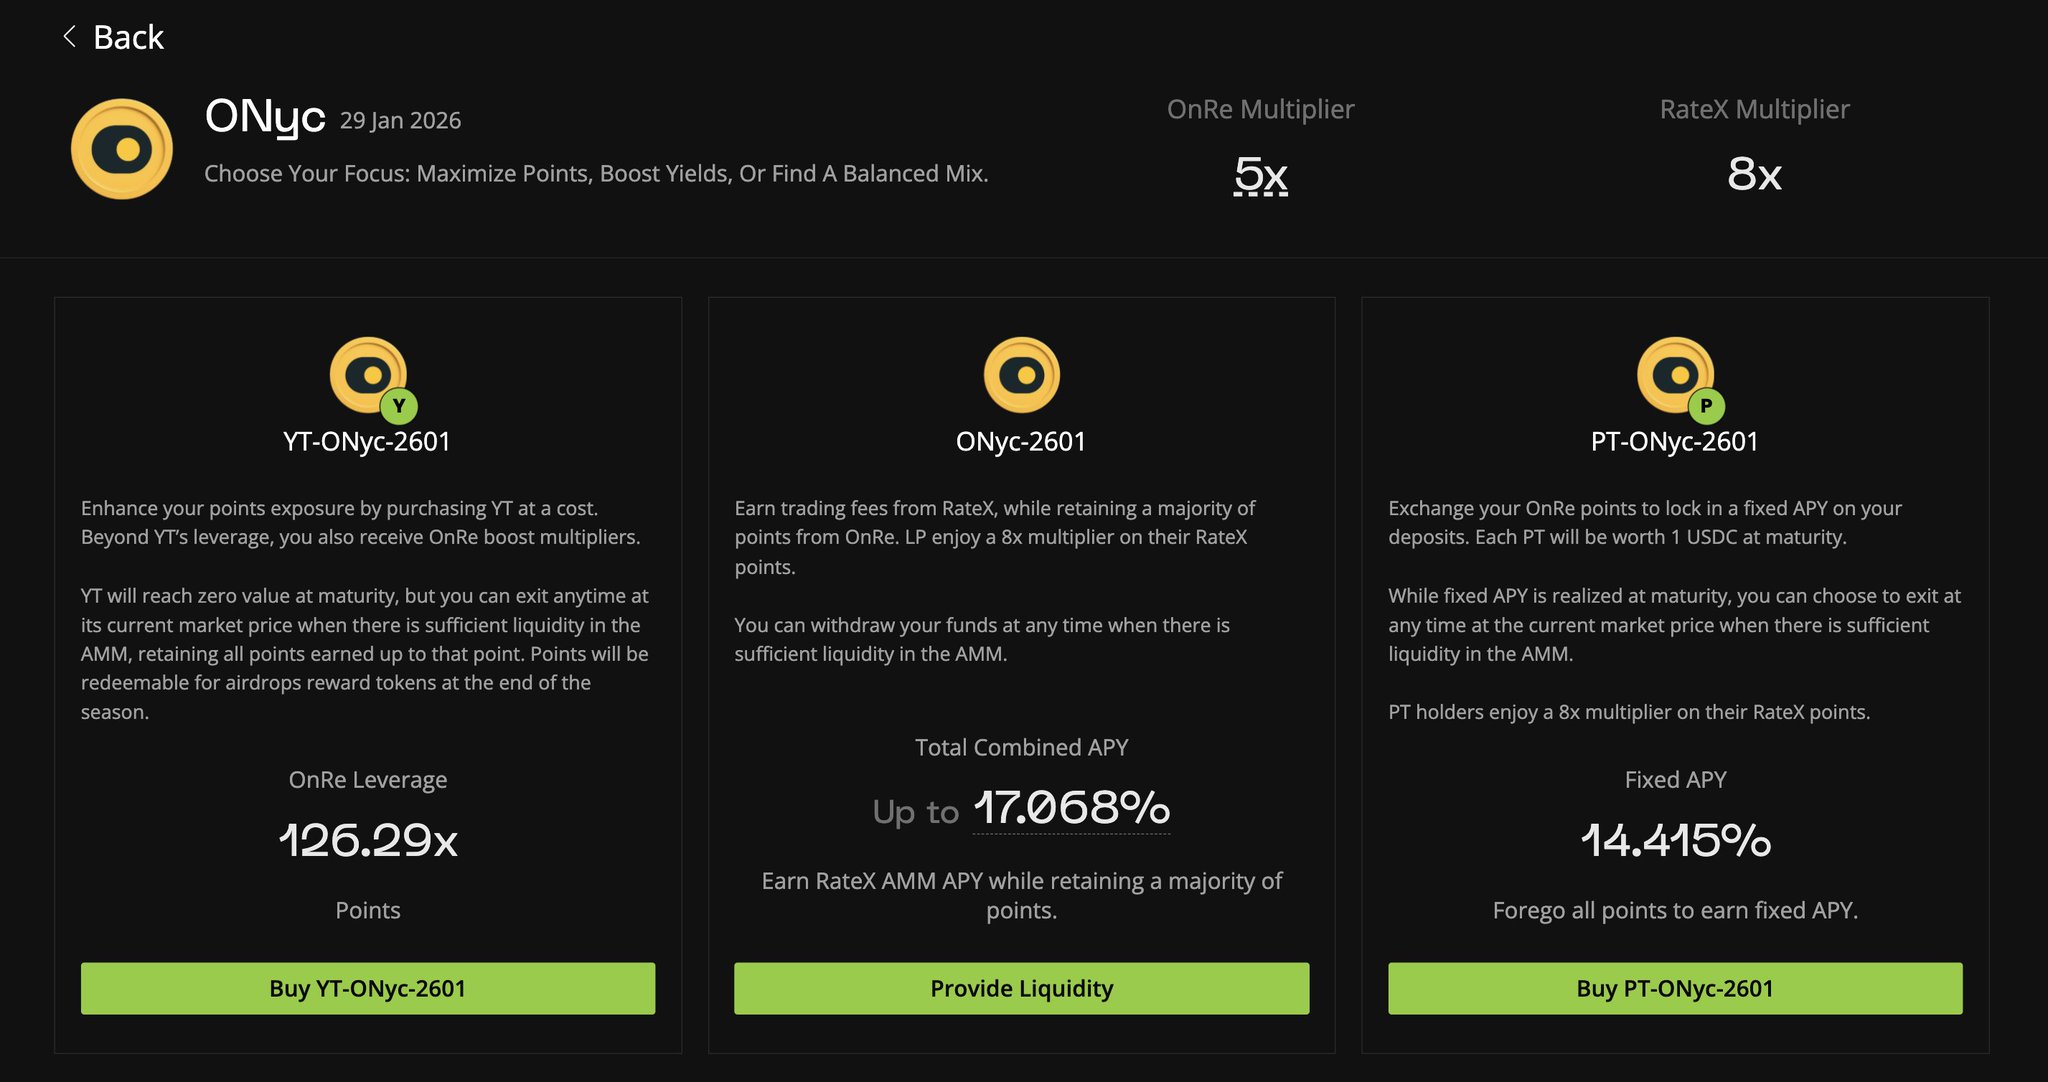The image size is (2048, 1082).
Task: Click Buy PT-ONyc-2601
Action: tap(1673, 988)
